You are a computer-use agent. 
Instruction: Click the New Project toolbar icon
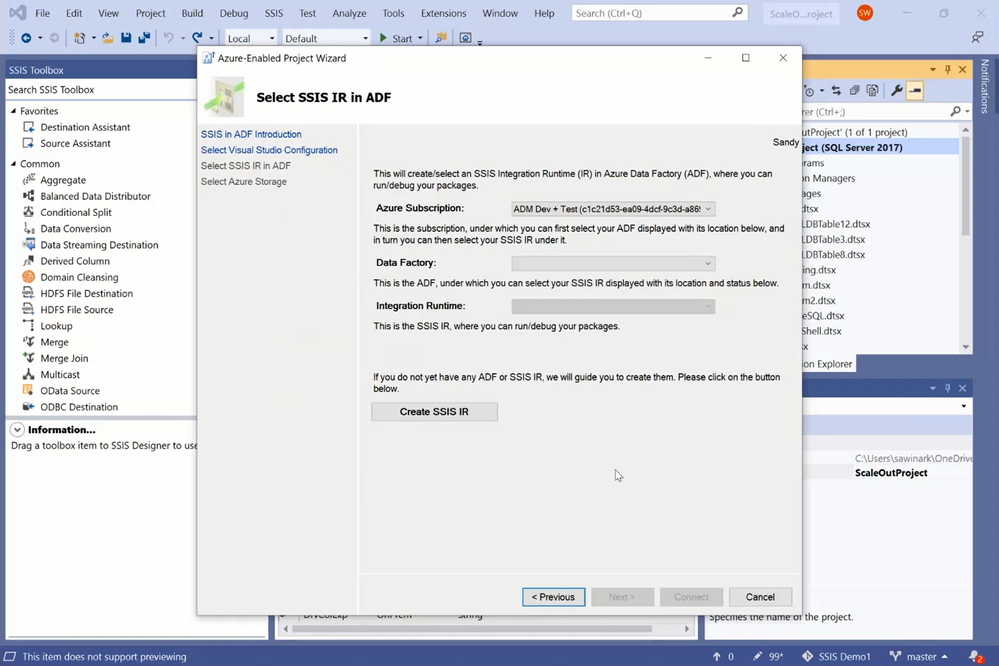click(79, 38)
